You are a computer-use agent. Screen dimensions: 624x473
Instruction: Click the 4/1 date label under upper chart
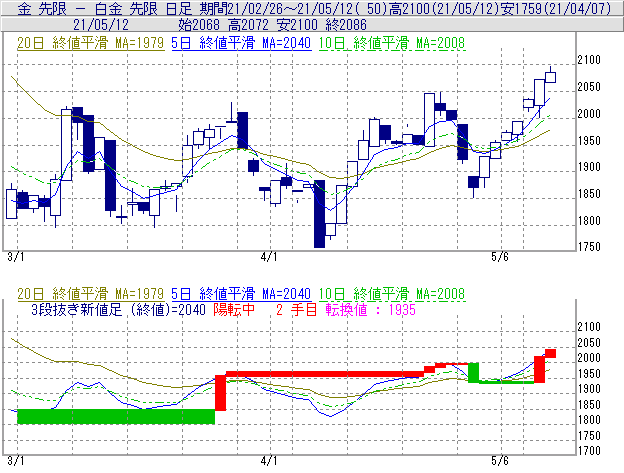(x=269, y=257)
